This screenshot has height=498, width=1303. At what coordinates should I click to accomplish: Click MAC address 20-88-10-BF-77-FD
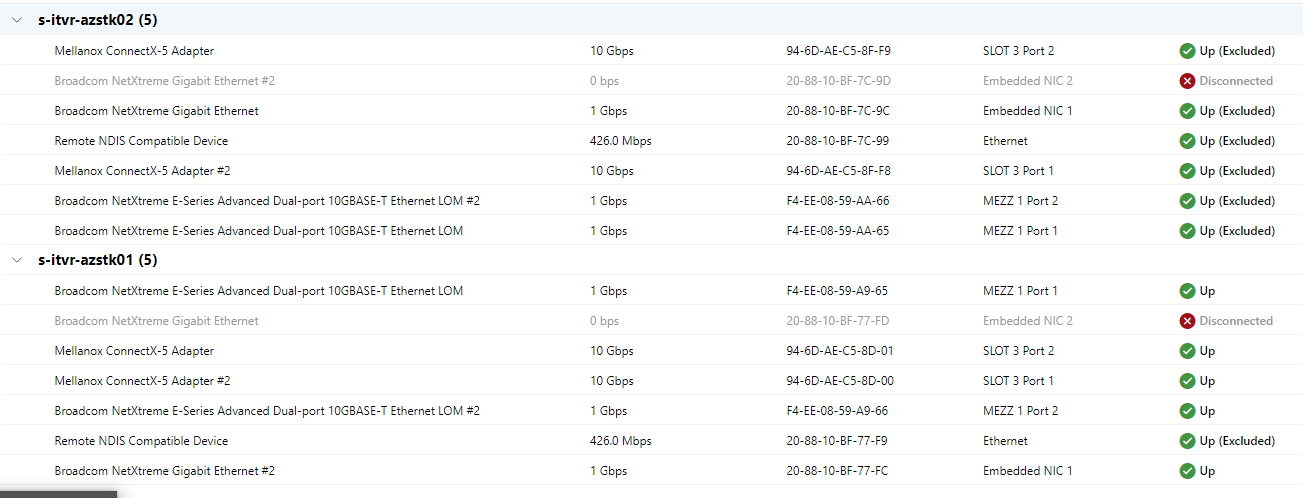pyautogui.click(x=838, y=321)
